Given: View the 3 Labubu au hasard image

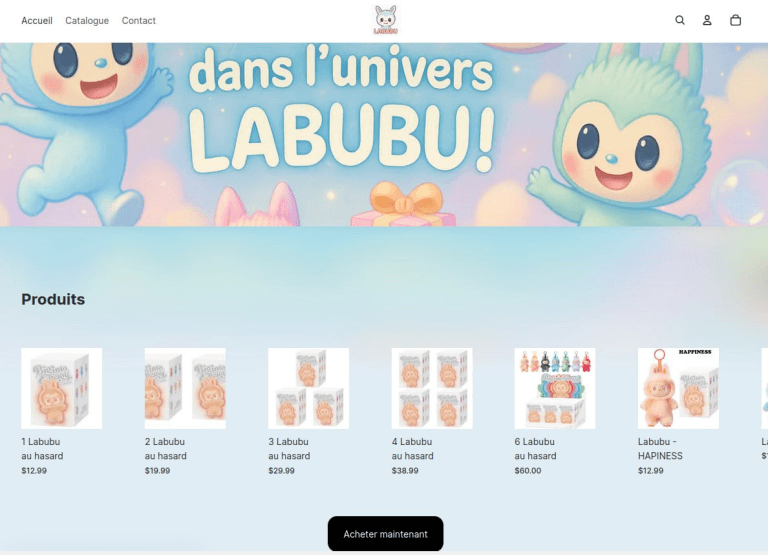Looking at the screenshot, I should point(309,388).
